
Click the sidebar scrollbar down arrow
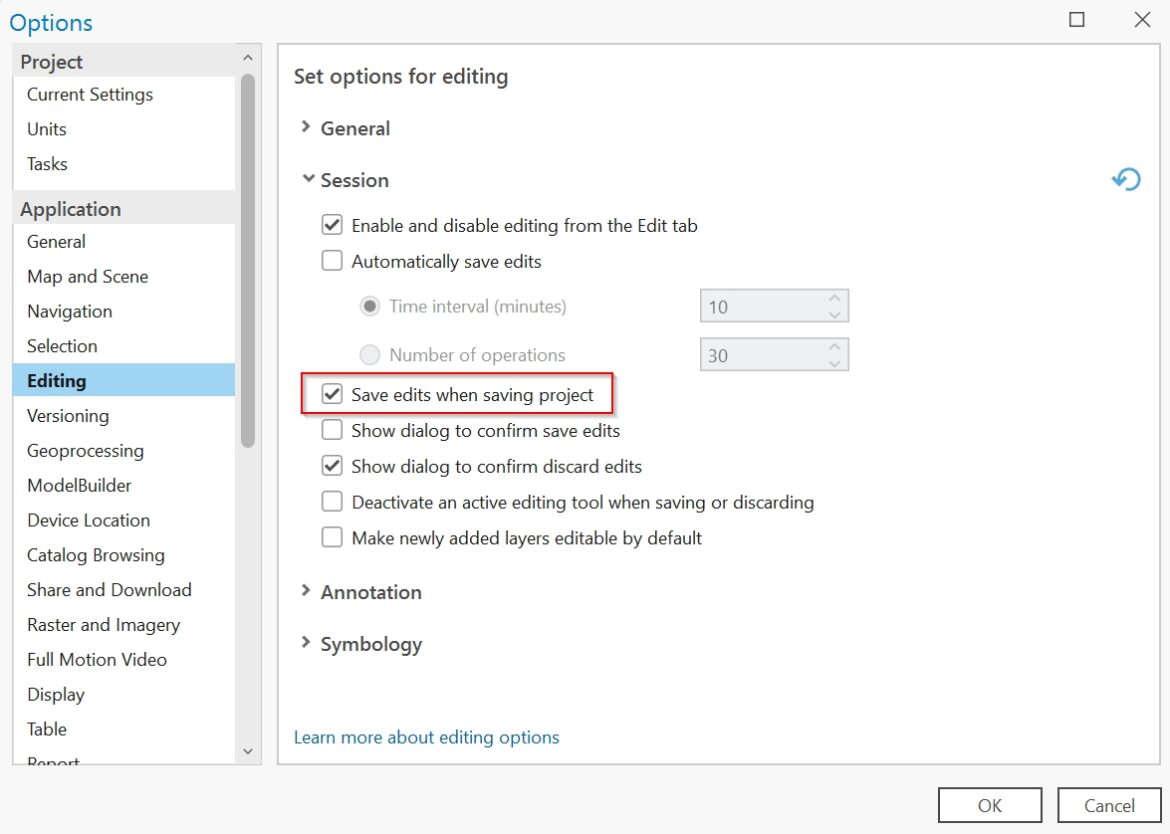(247, 751)
